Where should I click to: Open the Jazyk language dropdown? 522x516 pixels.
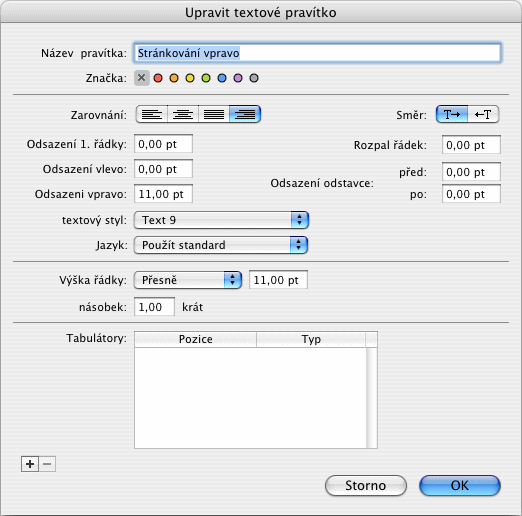pyautogui.click(x=221, y=245)
